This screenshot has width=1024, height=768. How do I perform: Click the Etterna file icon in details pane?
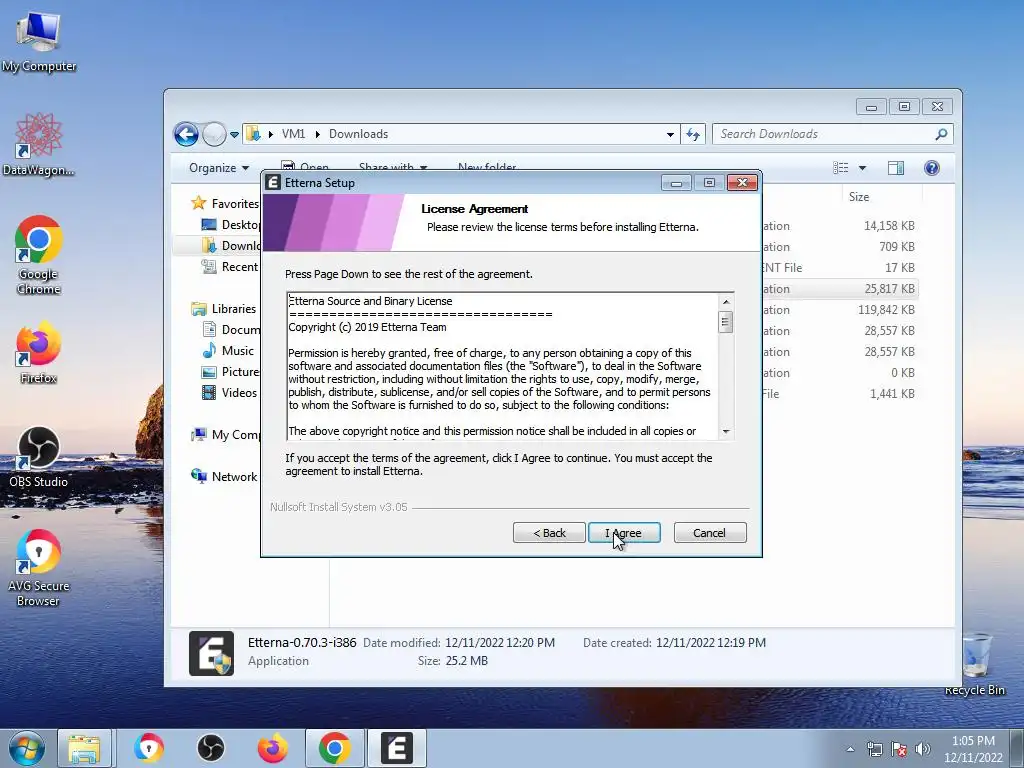coord(211,653)
